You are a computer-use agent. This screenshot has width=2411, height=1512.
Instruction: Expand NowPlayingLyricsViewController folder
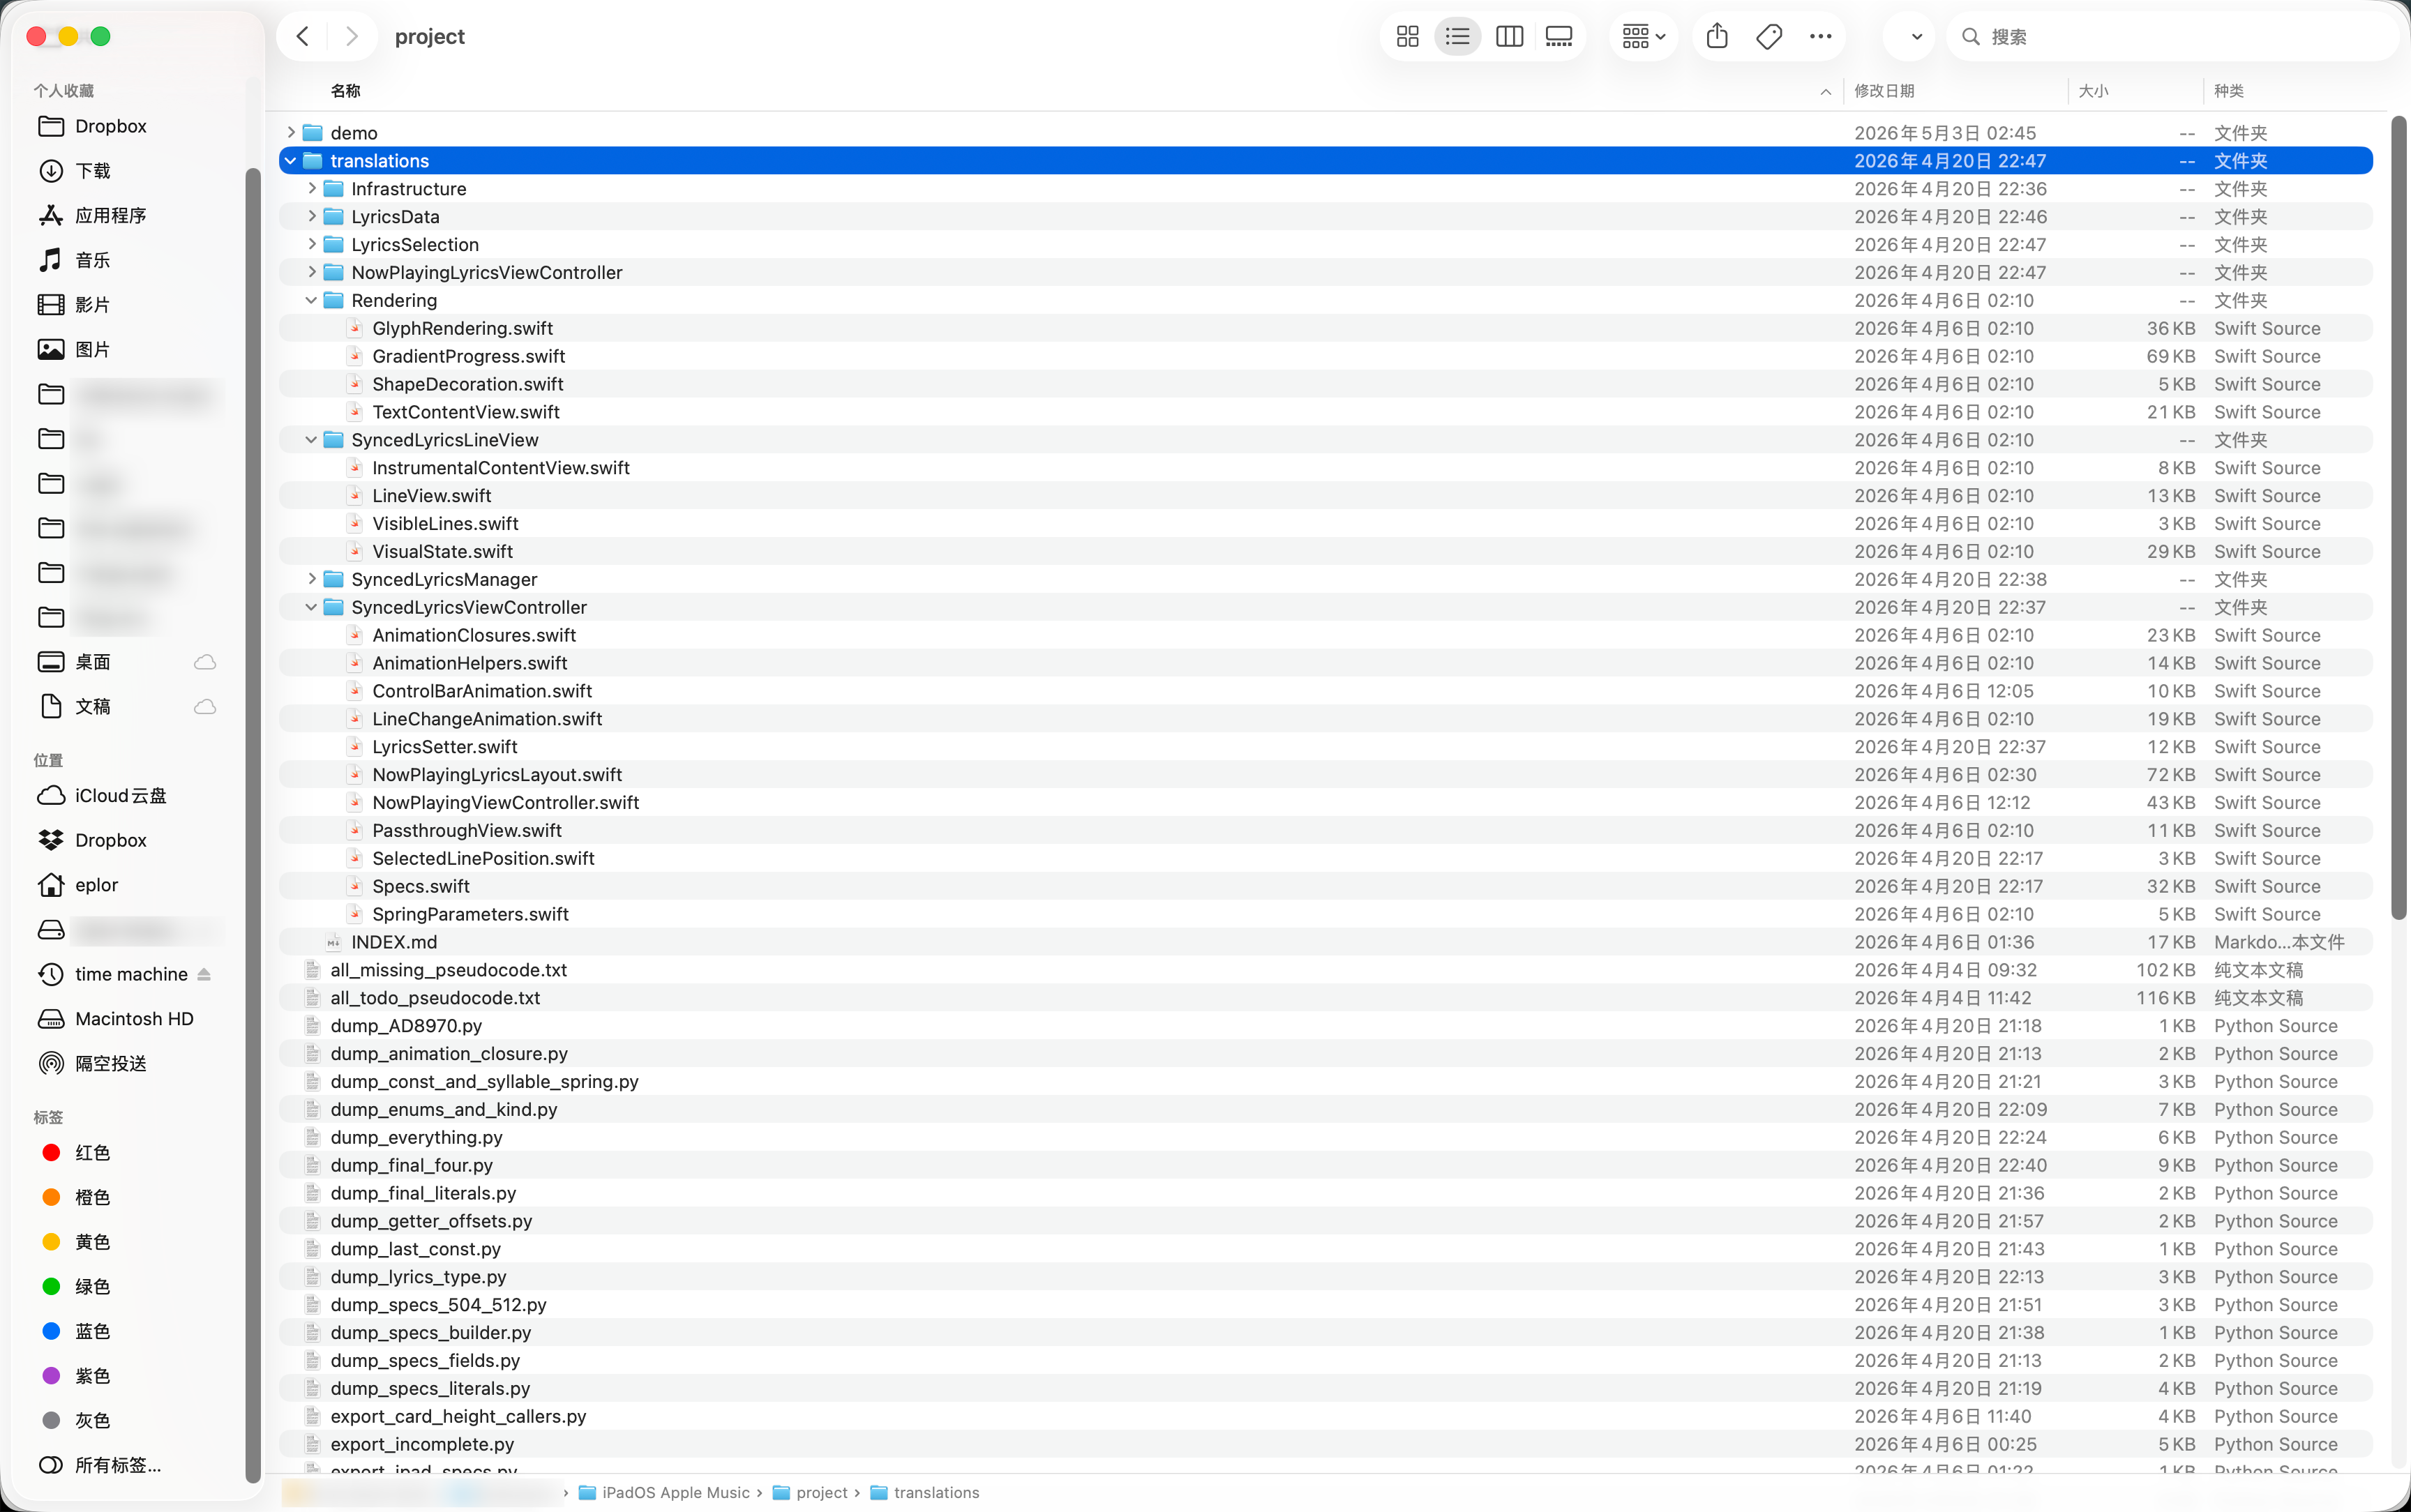(312, 273)
